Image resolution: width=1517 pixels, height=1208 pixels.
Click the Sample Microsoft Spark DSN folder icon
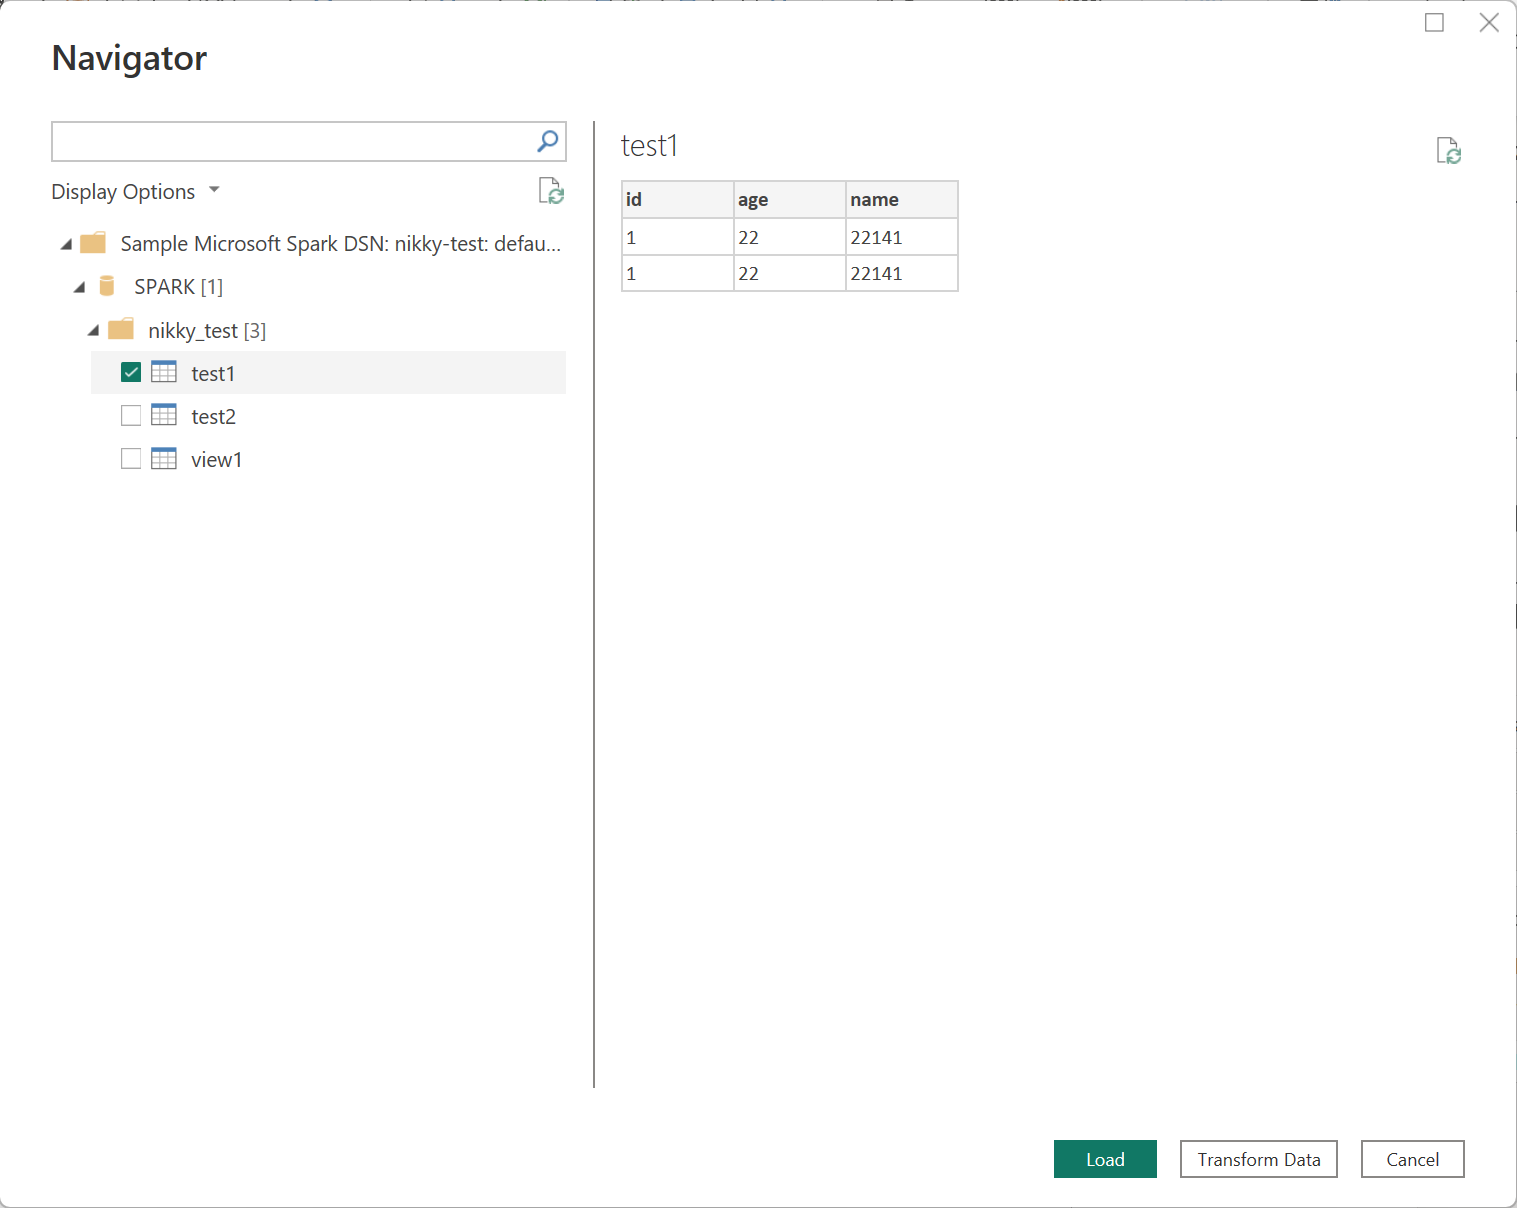tap(93, 244)
